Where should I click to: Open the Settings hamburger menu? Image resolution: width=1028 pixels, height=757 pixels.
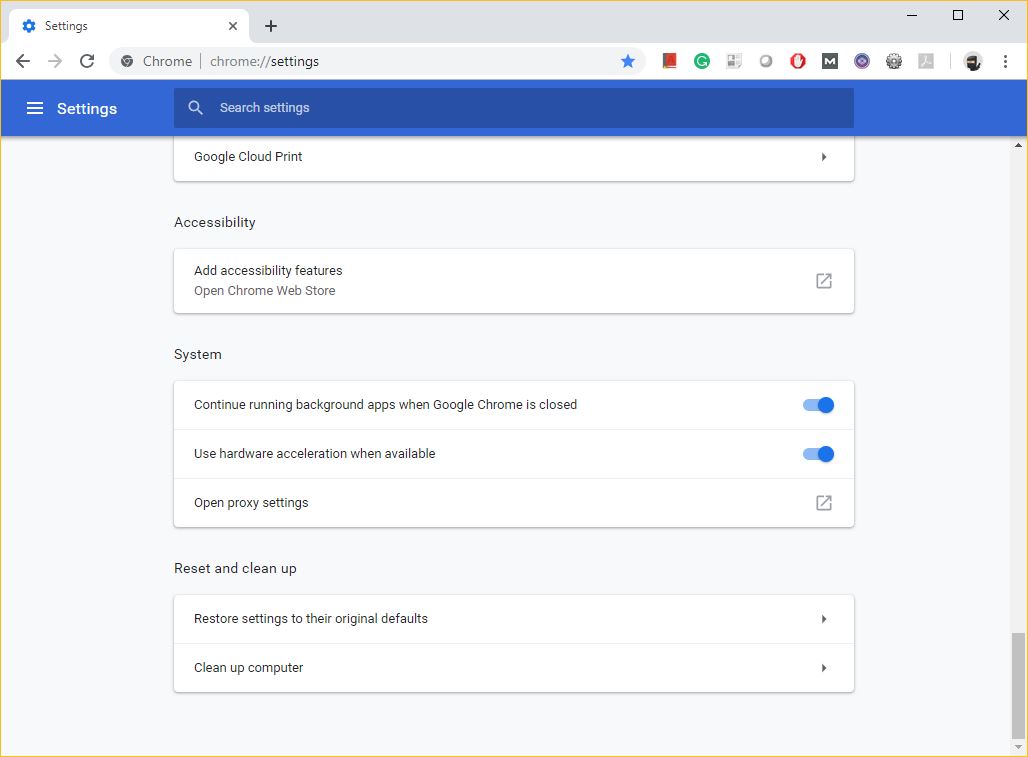pos(35,108)
